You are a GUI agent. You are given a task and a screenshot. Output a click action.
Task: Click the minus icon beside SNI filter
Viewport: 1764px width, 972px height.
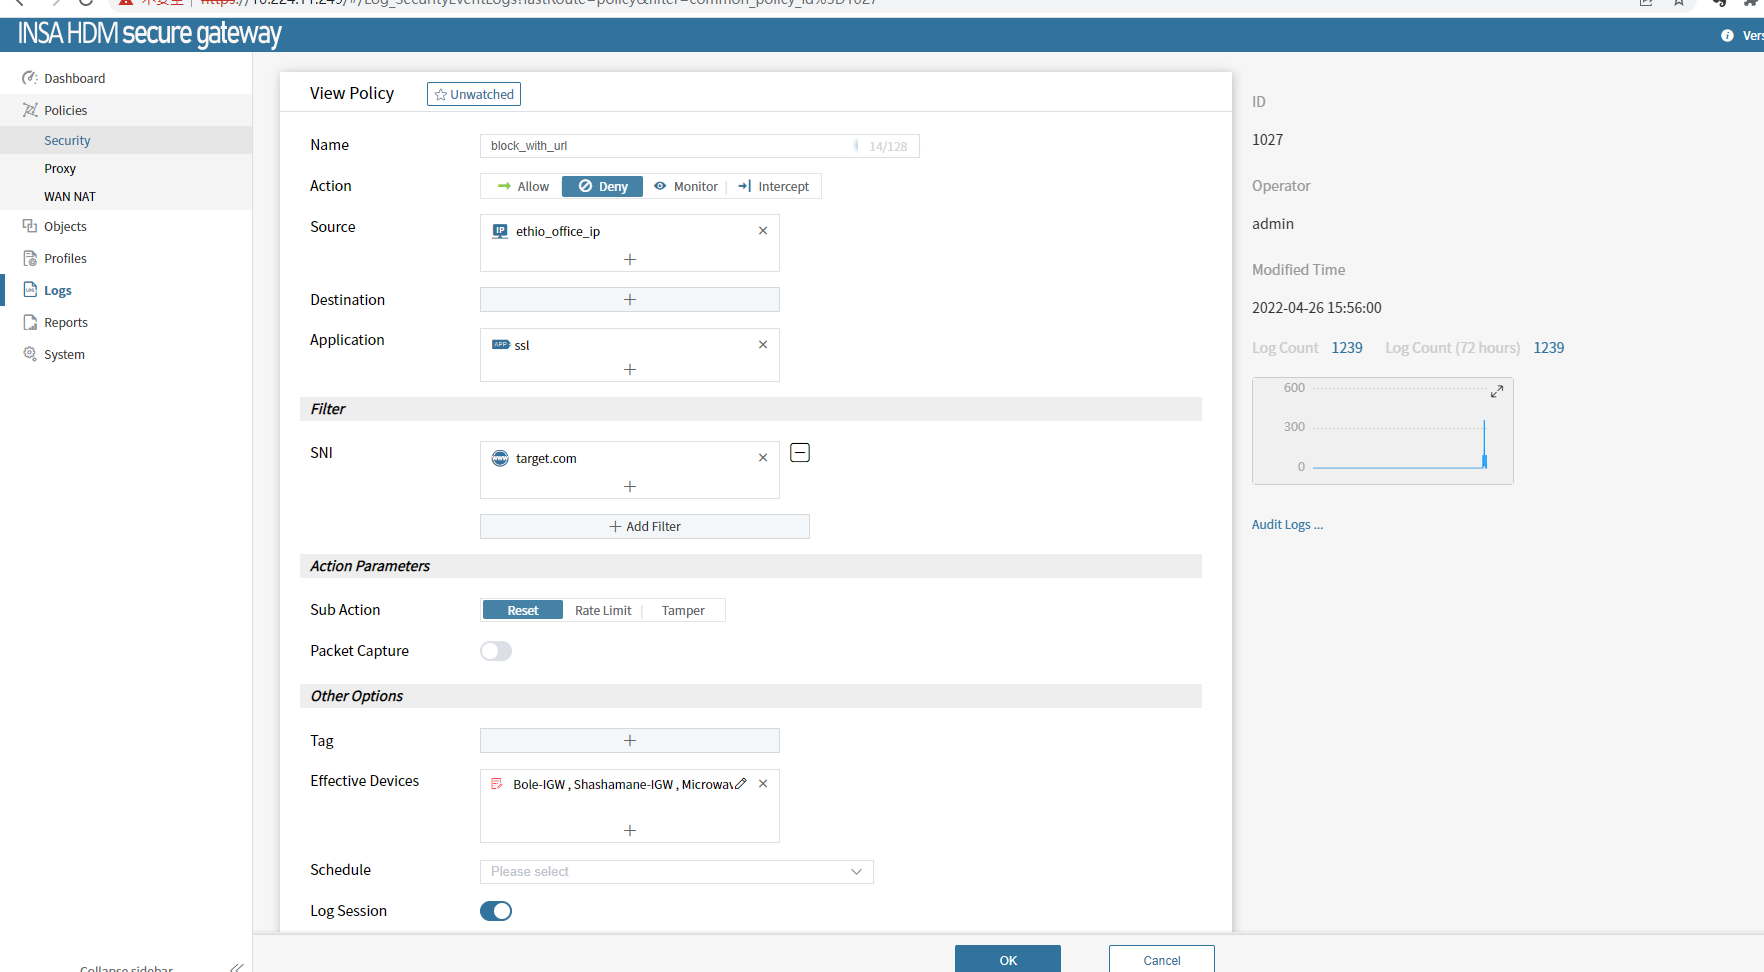coord(800,453)
